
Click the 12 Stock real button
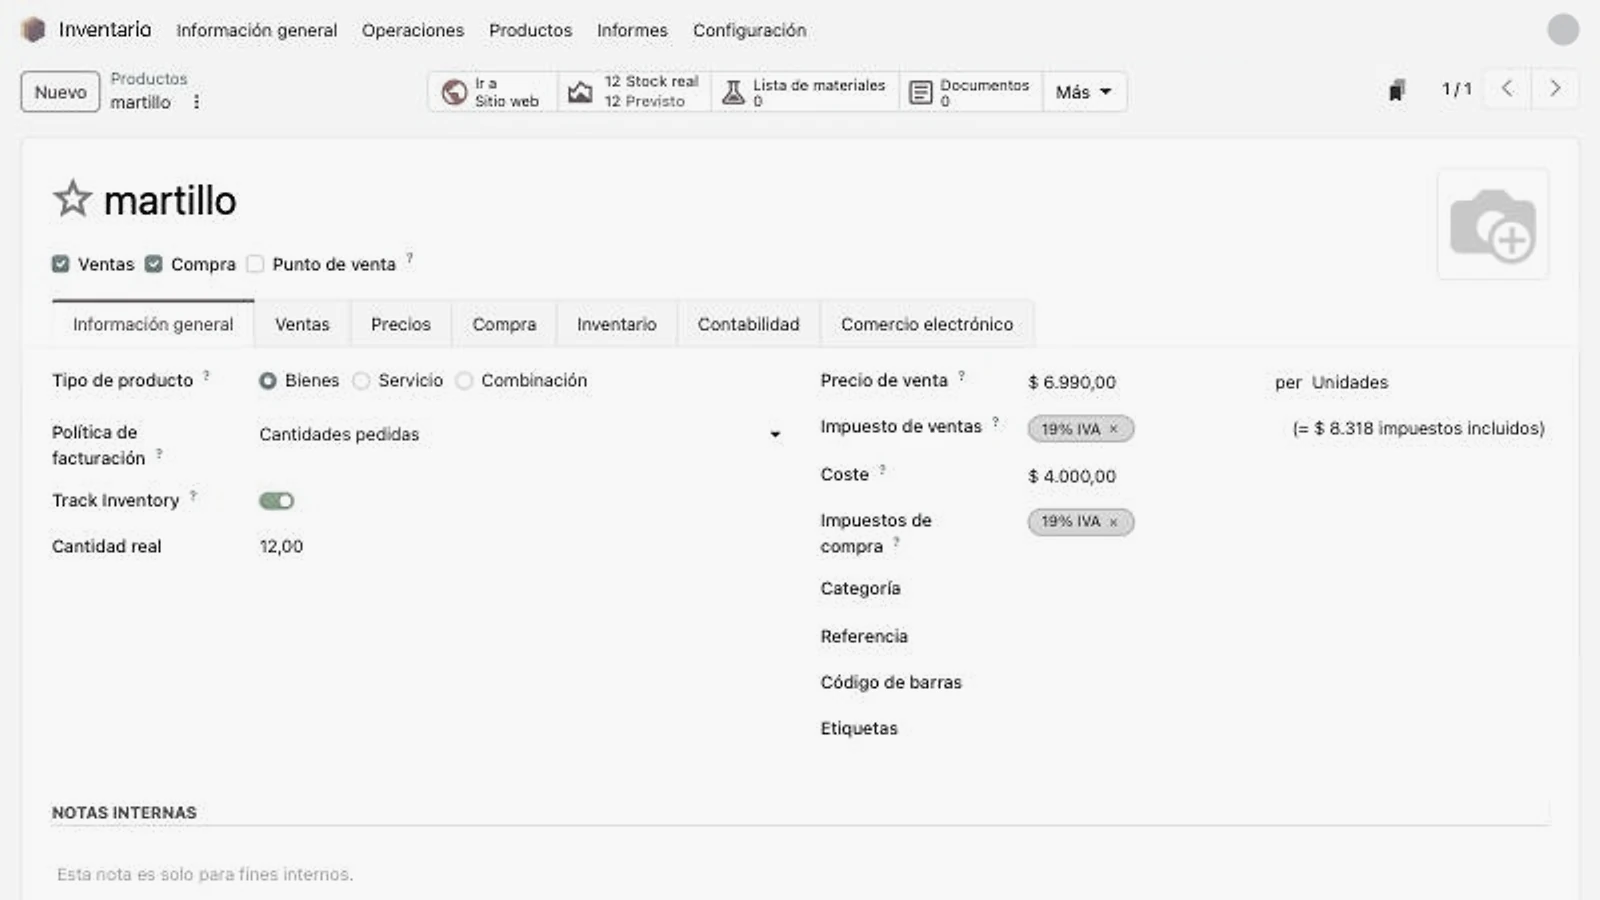[x=635, y=92]
